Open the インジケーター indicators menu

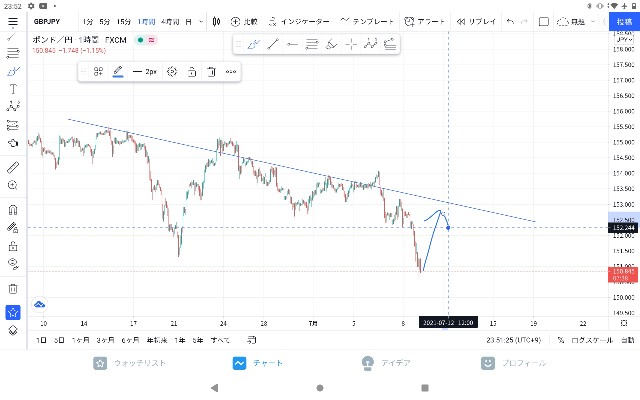(299, 22)
